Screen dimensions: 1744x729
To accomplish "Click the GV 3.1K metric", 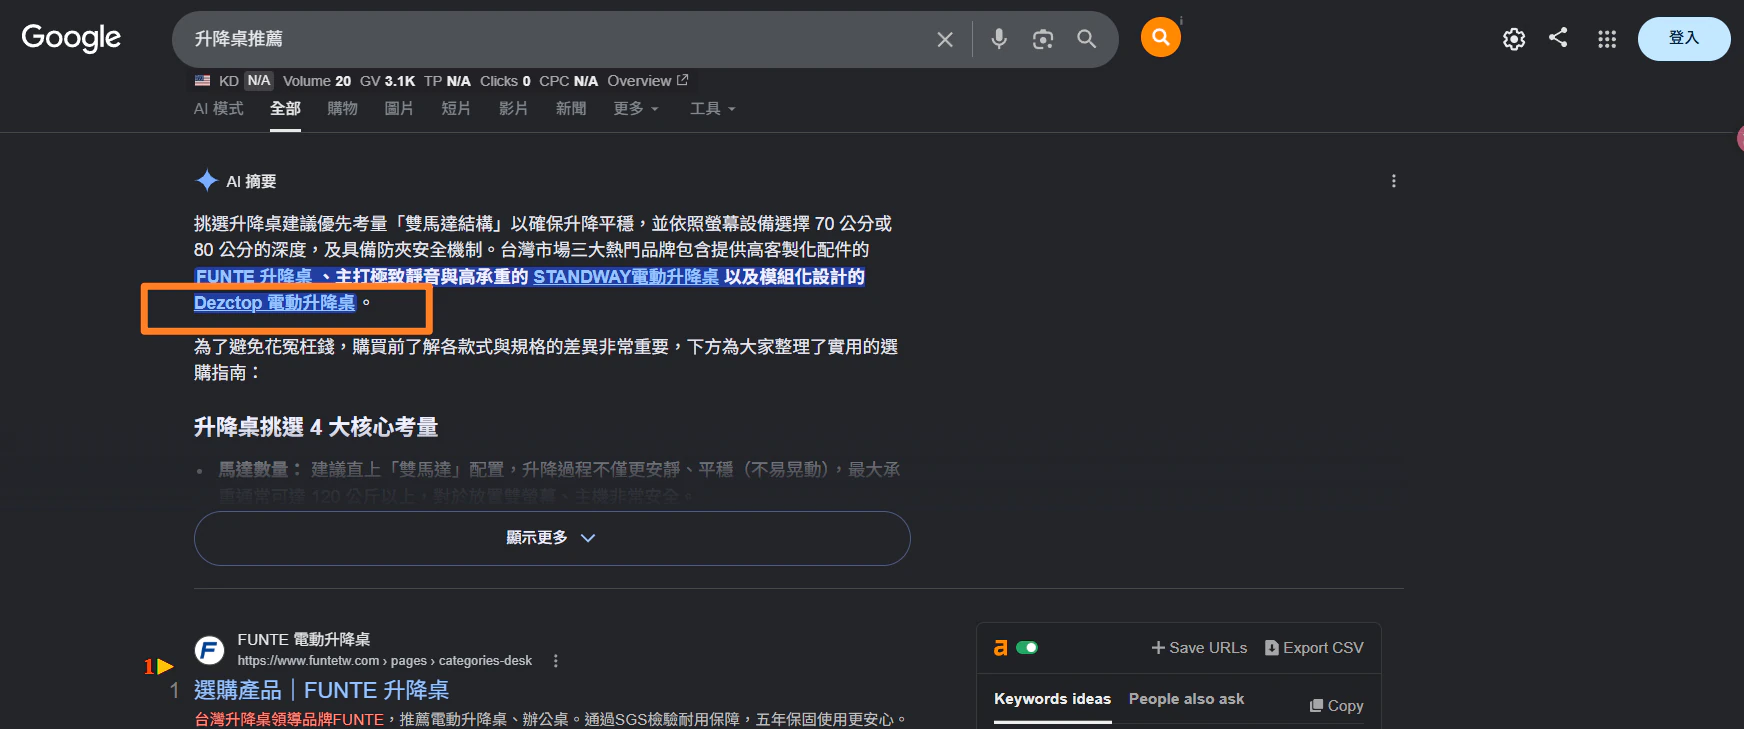I will tap(387, 81).
